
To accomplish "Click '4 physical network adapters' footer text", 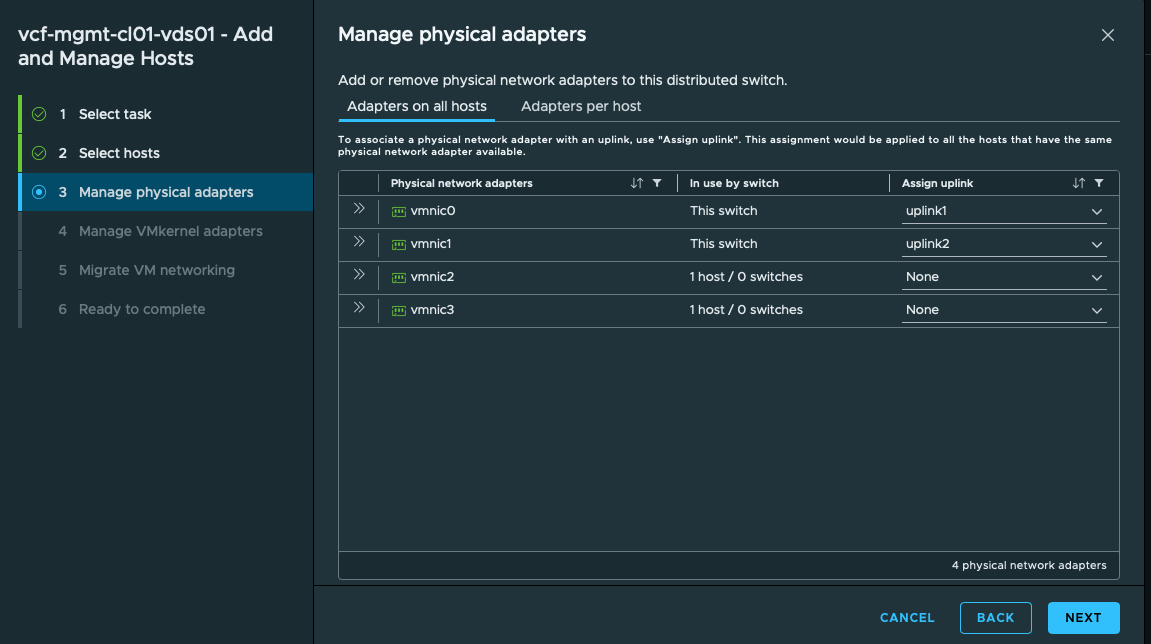I will point(1029,565).
